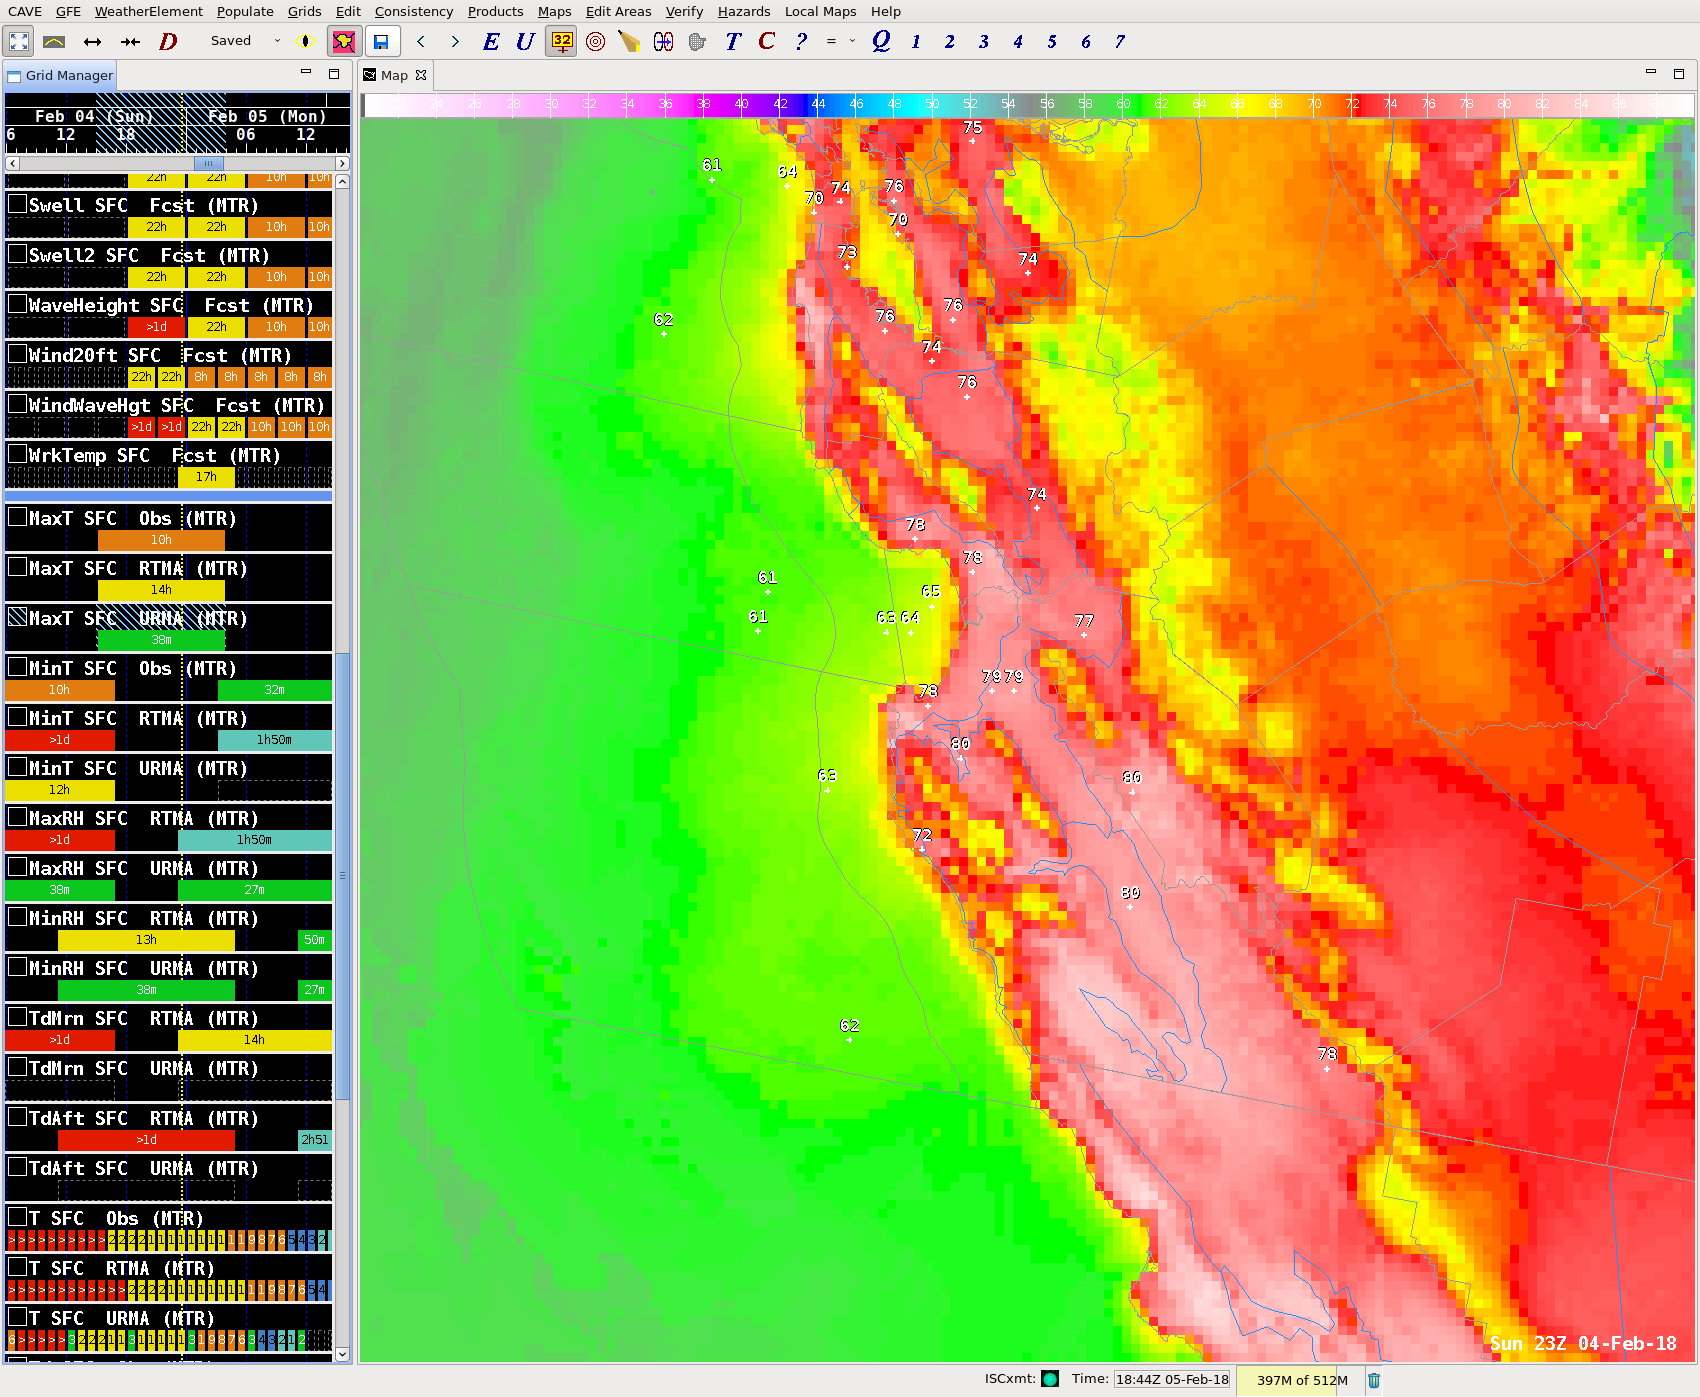Click the blue T toolbar icon
This screenshot has height=1397, width=1700.
(733, 41)
